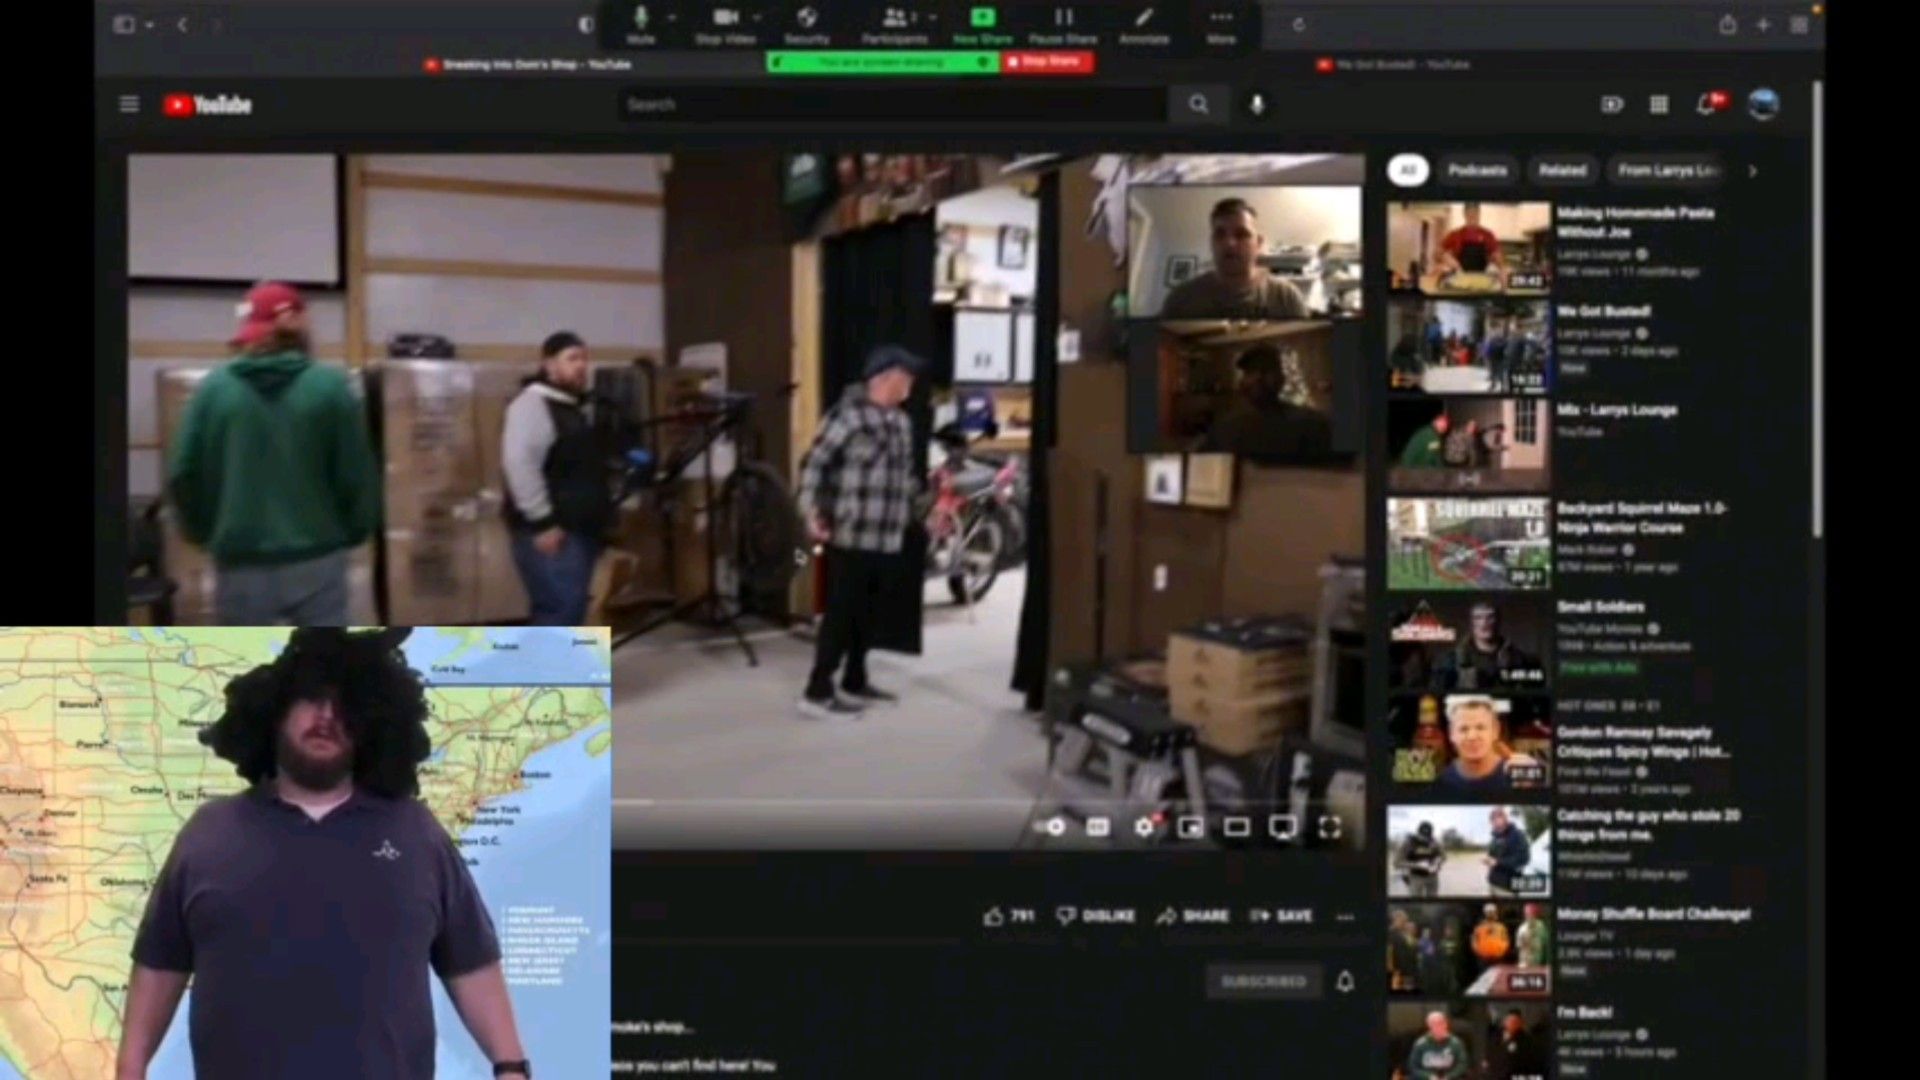This screenshot has height=1080, width=1920.
Task: Open video more actions ellipsis
Action: (1345, 916)
